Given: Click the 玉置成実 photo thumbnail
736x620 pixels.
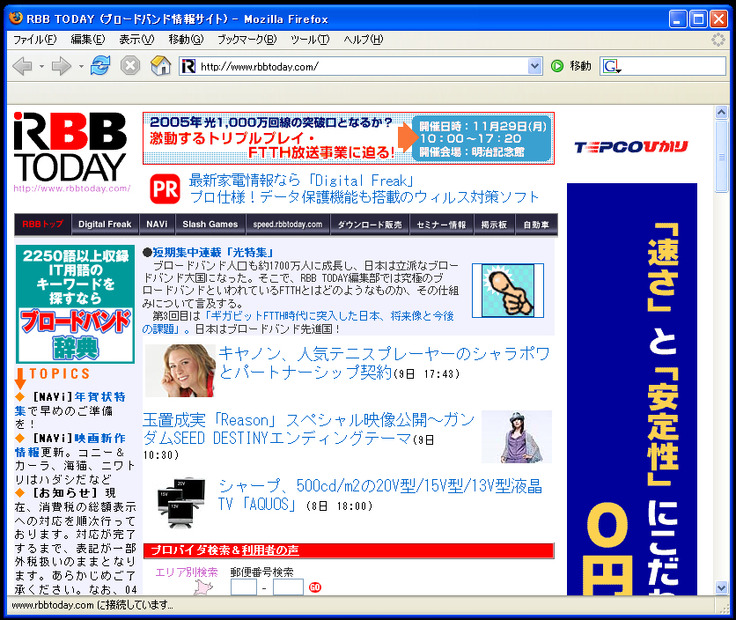Looking at the screenshot, I should [x=517, y=436].
